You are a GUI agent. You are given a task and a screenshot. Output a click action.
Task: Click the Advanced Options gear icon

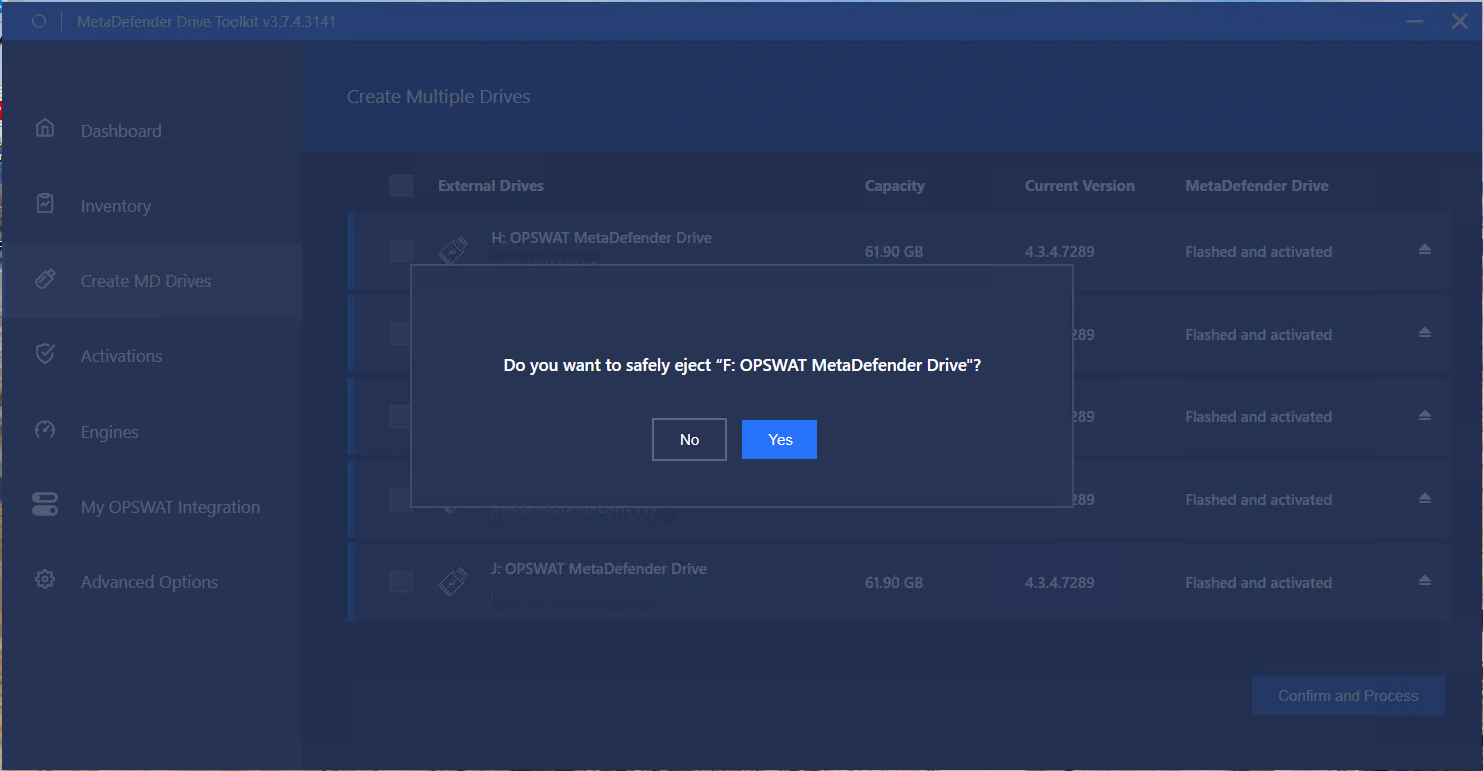[44, 579]
